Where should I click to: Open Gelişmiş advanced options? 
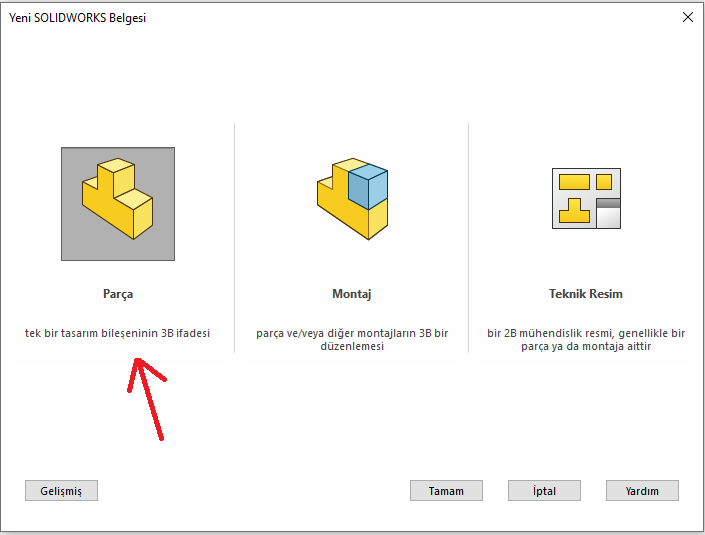click(x=61, y=491)
